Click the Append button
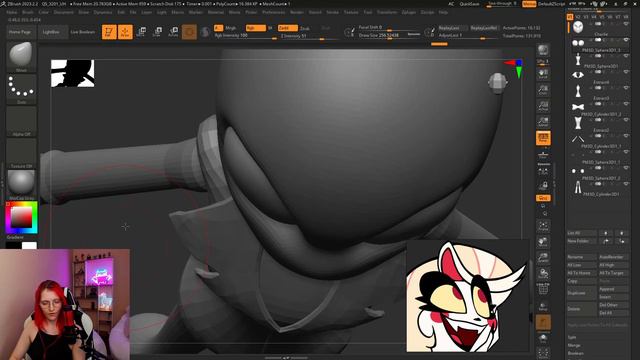The width and height of the screenshot is (640, 360). pyautogui.click(x=613, y=289)
